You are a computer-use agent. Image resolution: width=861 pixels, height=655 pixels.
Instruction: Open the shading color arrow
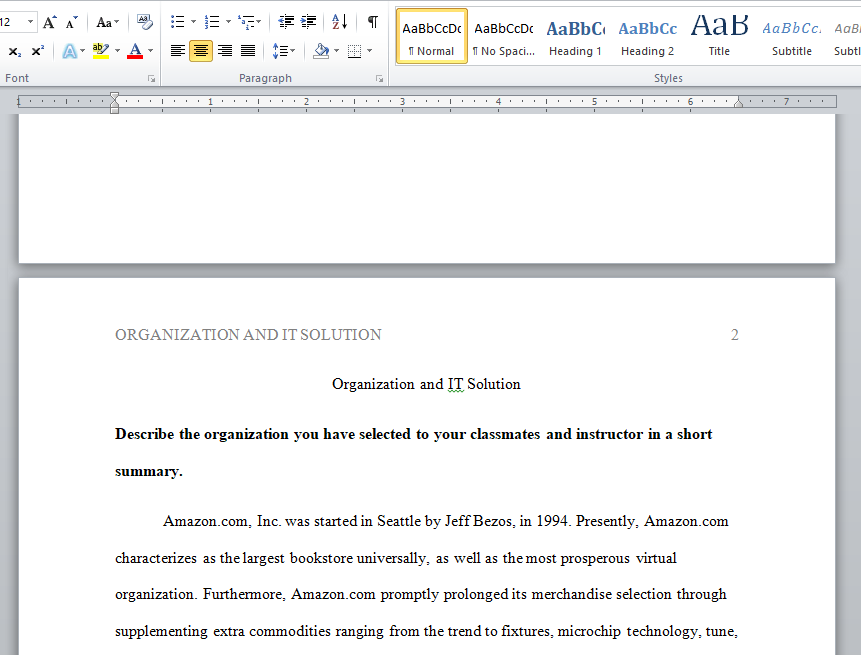tap(336, 51)
